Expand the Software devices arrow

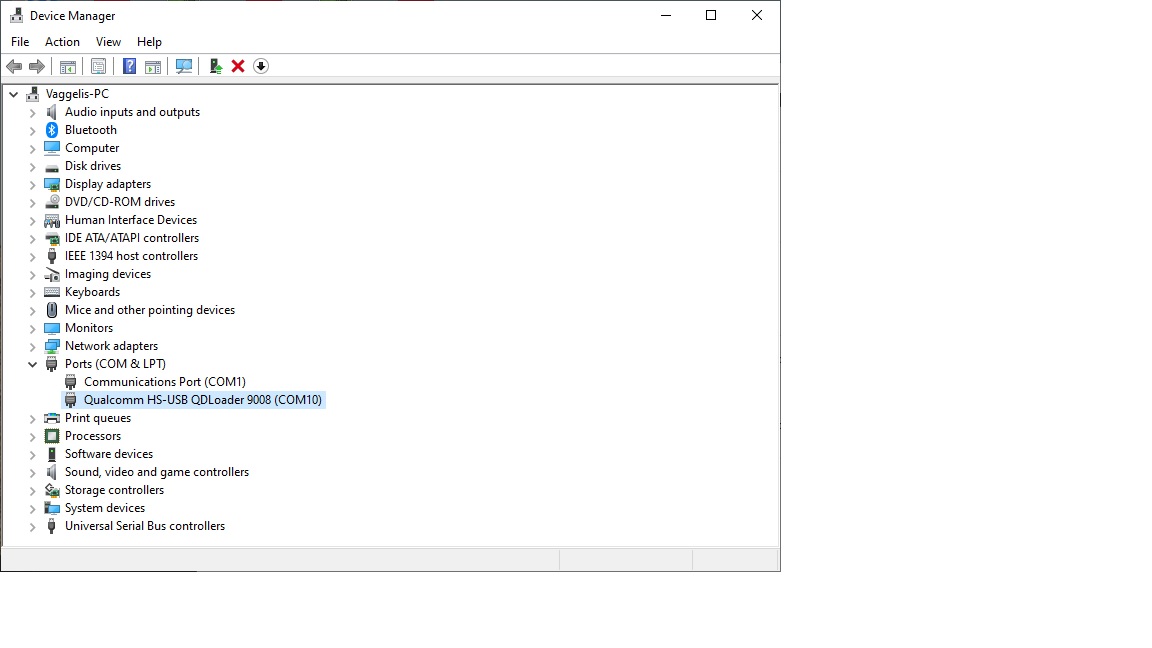(32, 455)
